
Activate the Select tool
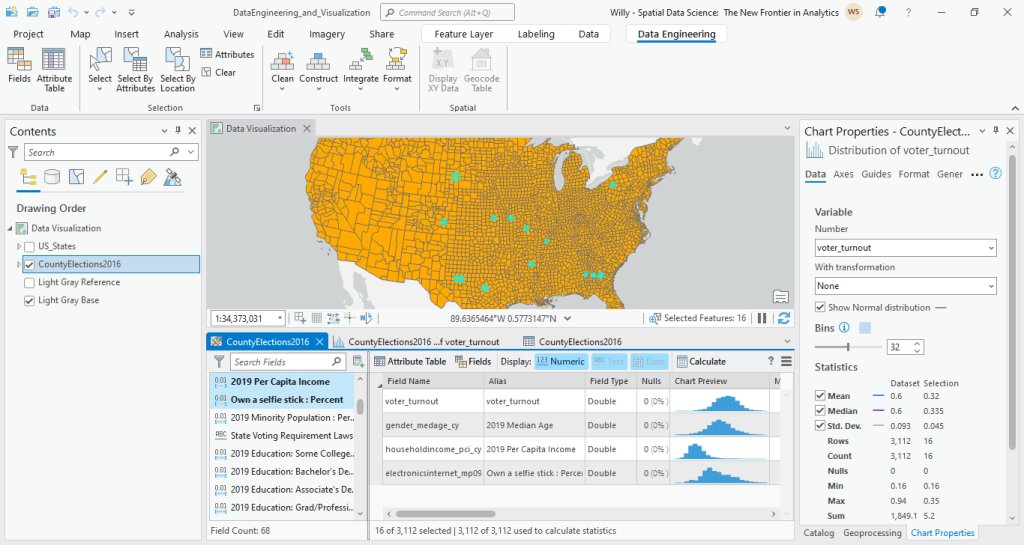[x=100, y=69]
